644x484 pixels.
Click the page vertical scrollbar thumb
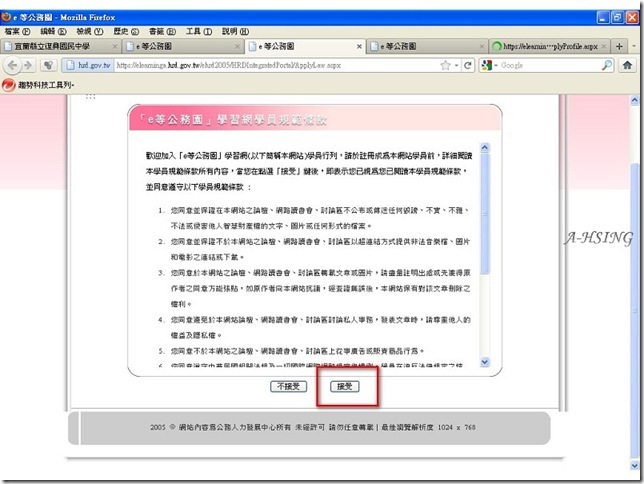[x=635, y=311]
